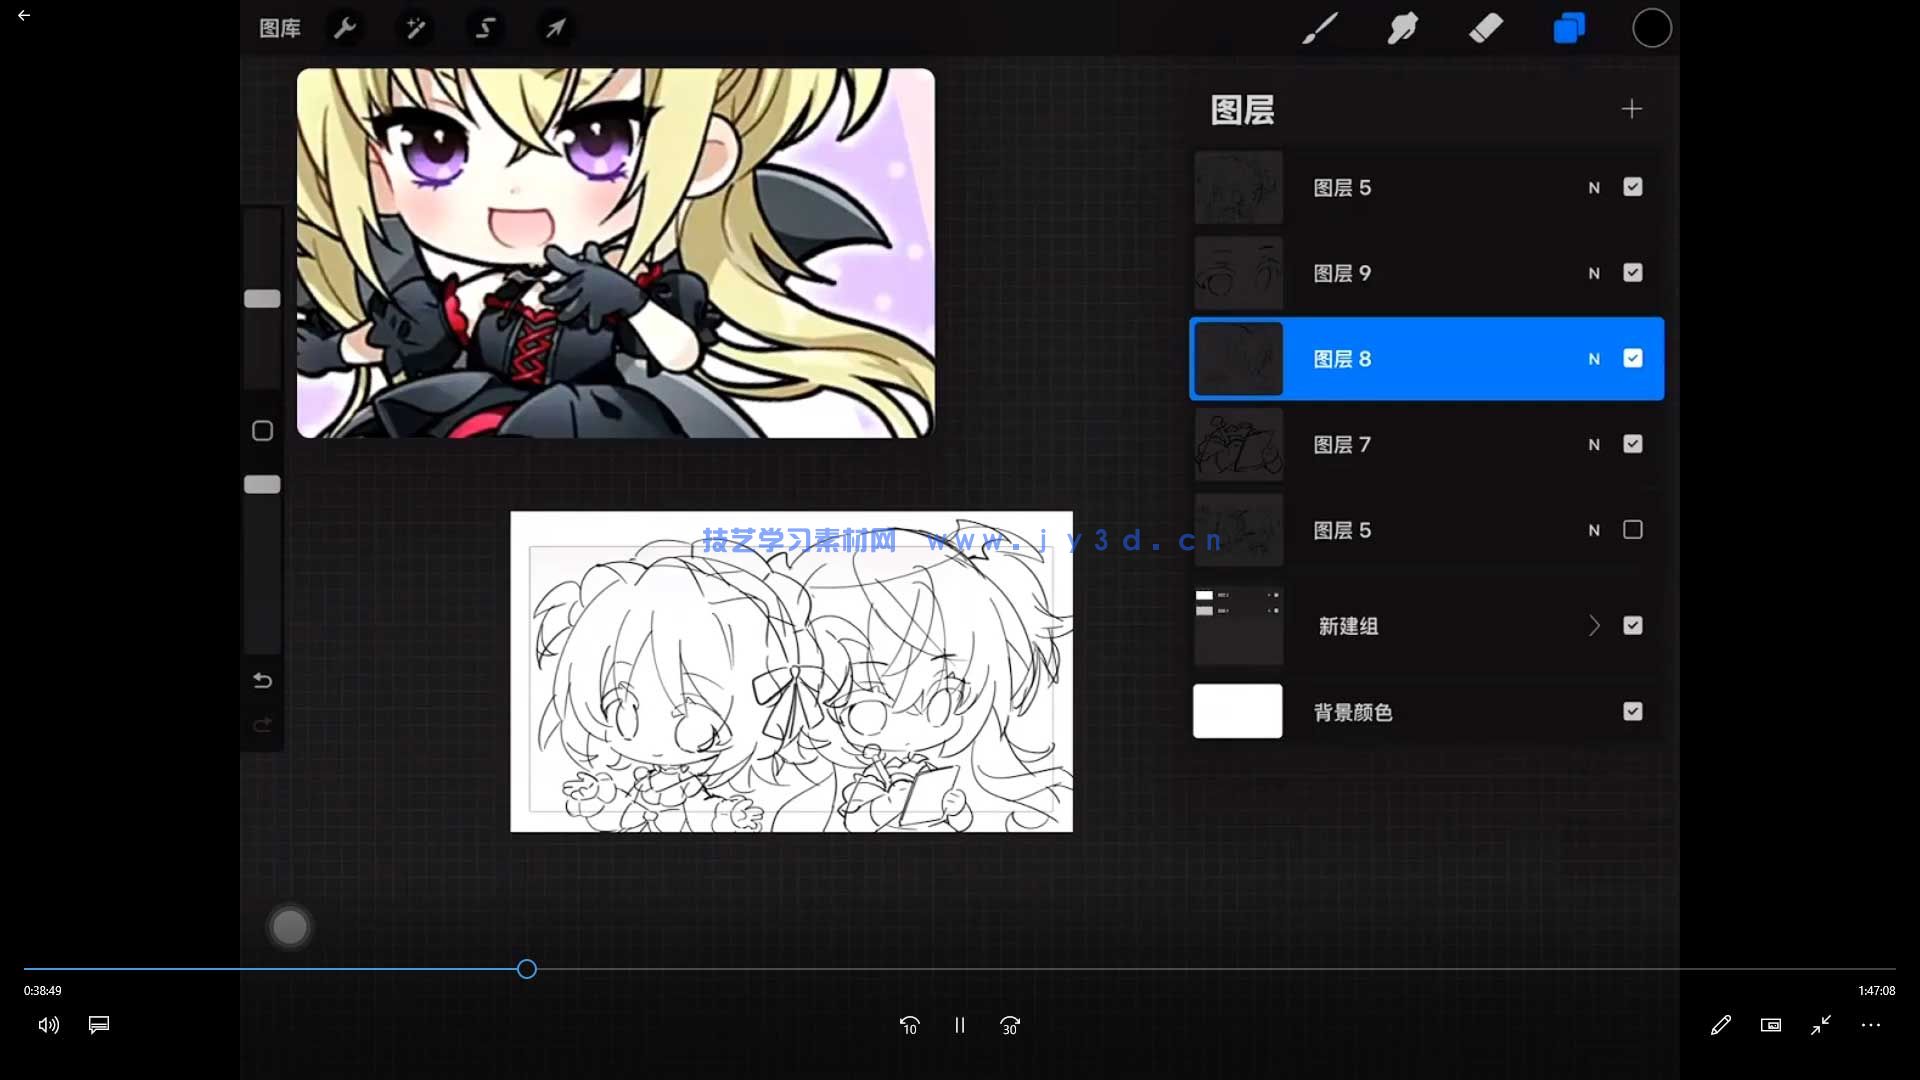1920x1080 pixels.
Task: Show the unchecked 图层 5 layer
Action: pyautogui.click(x=1632, y=530)
